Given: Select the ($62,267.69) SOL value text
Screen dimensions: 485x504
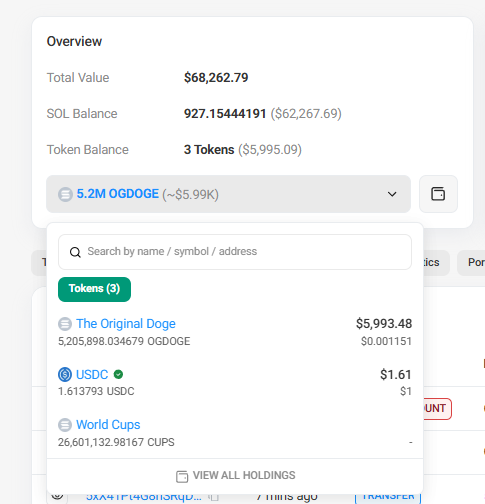Looking at the screenshot, I should [x=306, y=114].
